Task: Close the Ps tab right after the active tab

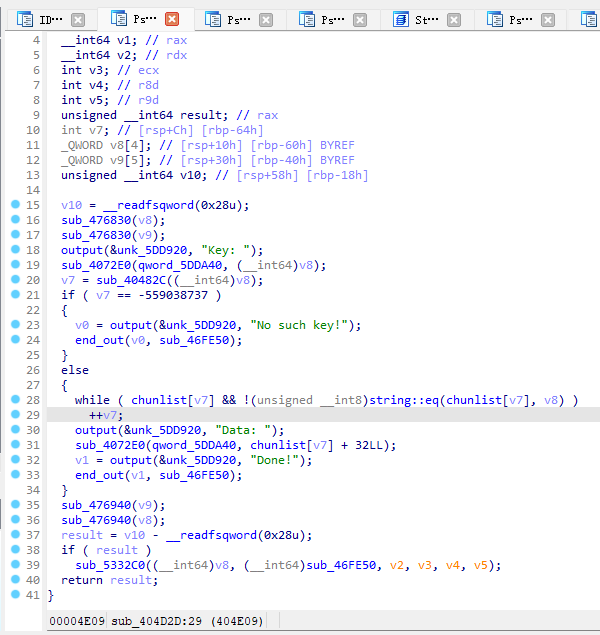Action: pos(266,20)
